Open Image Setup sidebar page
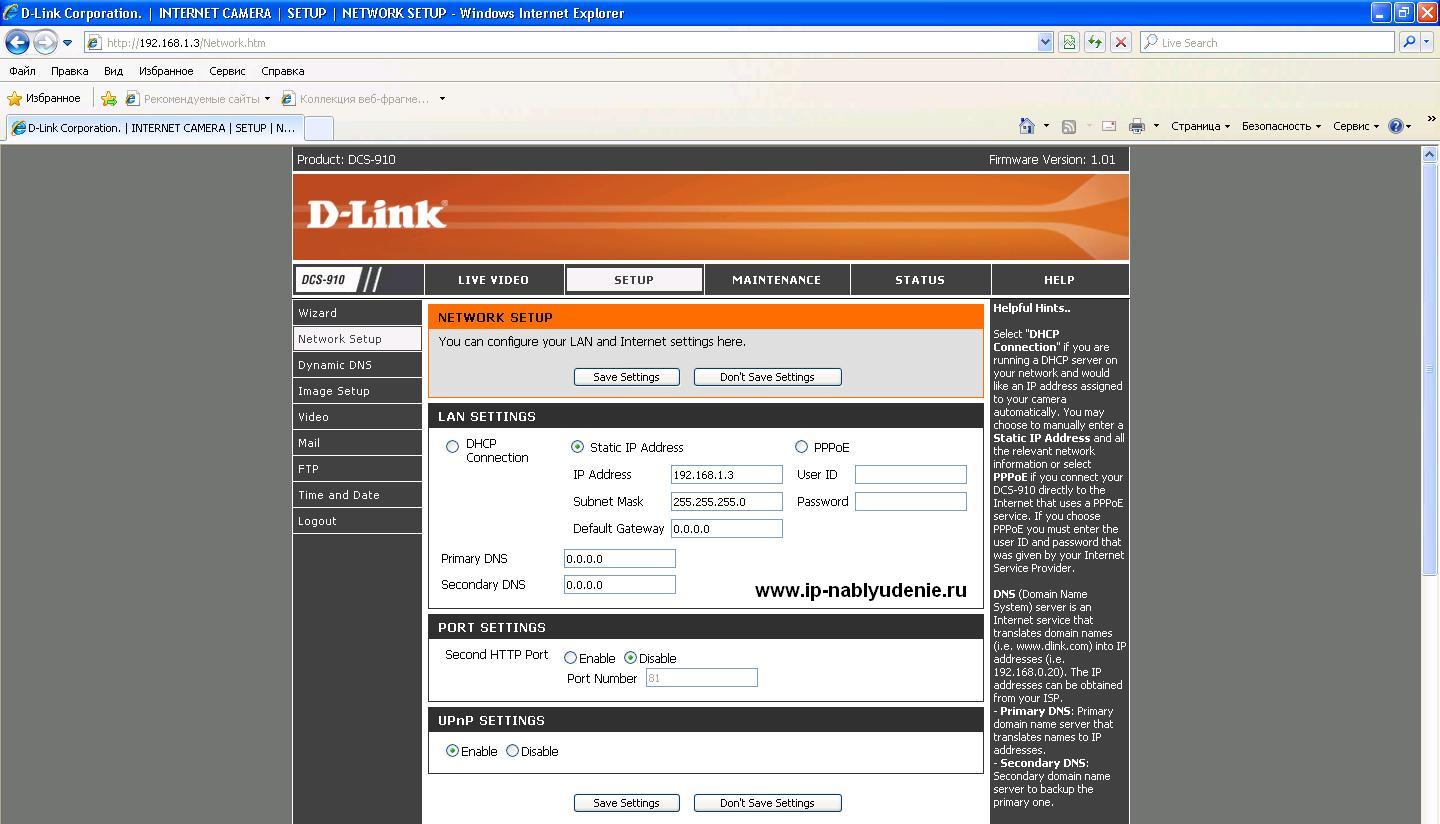 tap(357, 391)
